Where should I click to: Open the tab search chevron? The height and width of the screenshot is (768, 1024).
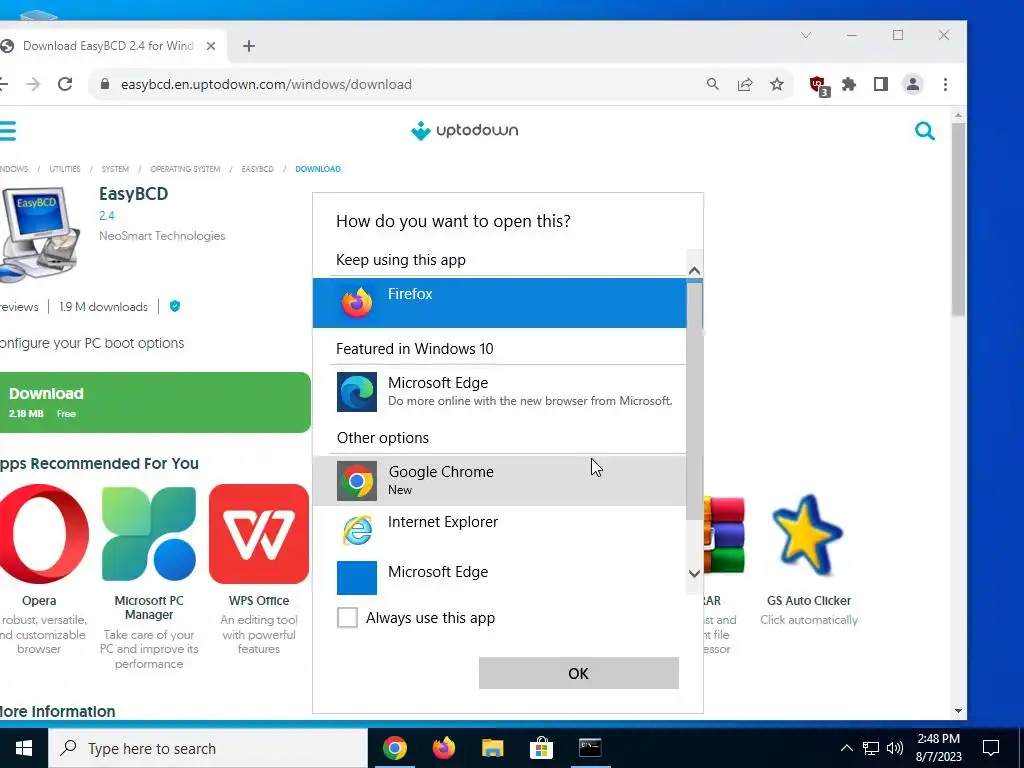point(806,35)
